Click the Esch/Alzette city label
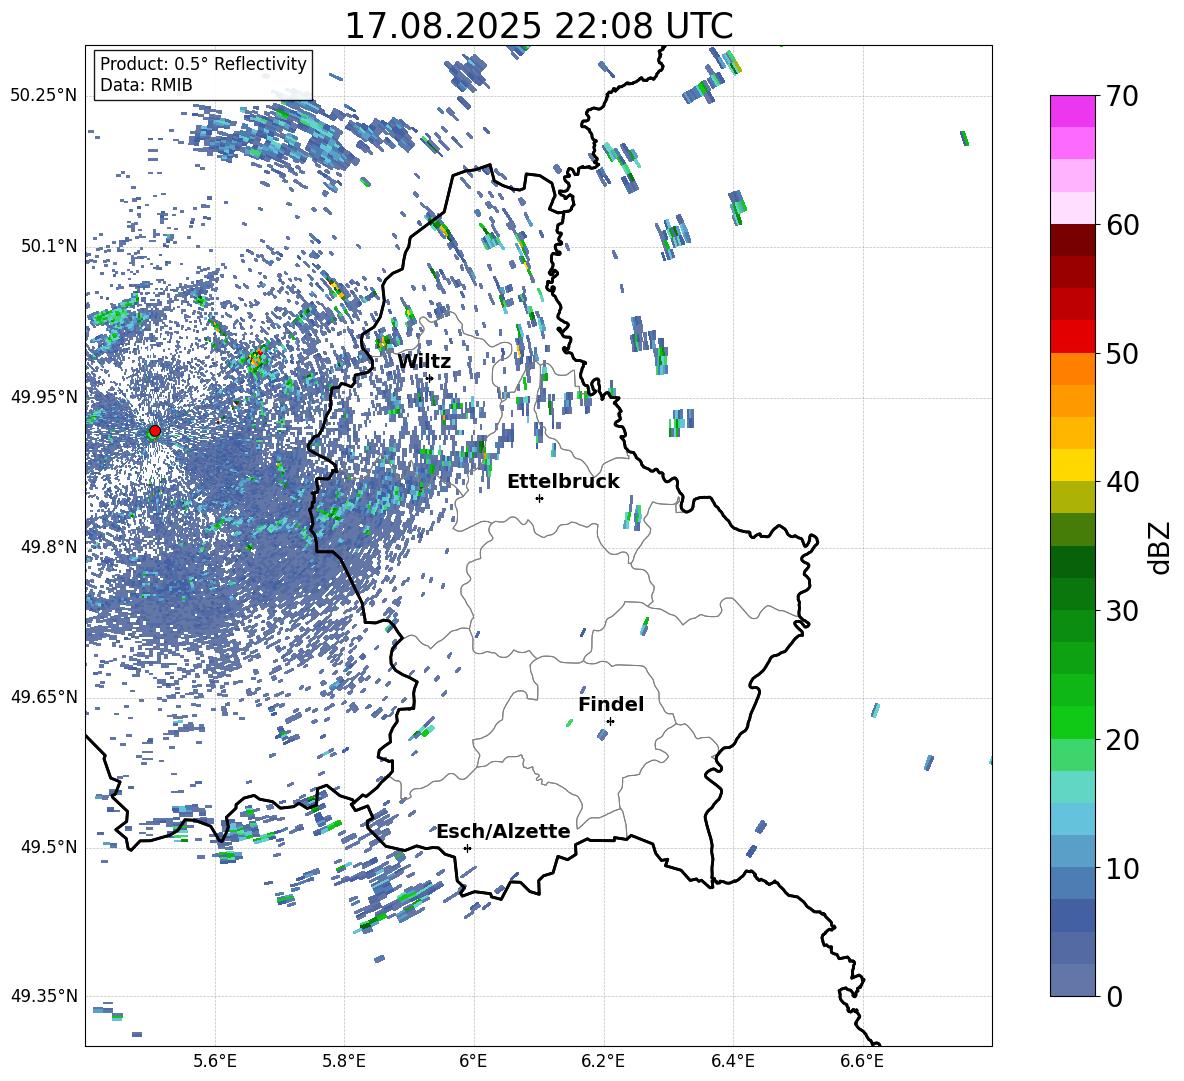Screen dimensions: 1184x1081 point(503,831)
